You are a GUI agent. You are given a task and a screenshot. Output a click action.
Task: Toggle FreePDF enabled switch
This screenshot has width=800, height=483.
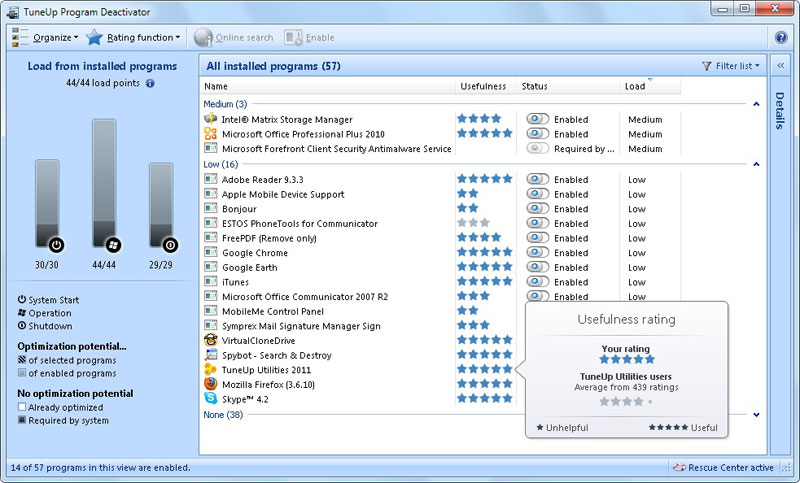click(538, 238)
